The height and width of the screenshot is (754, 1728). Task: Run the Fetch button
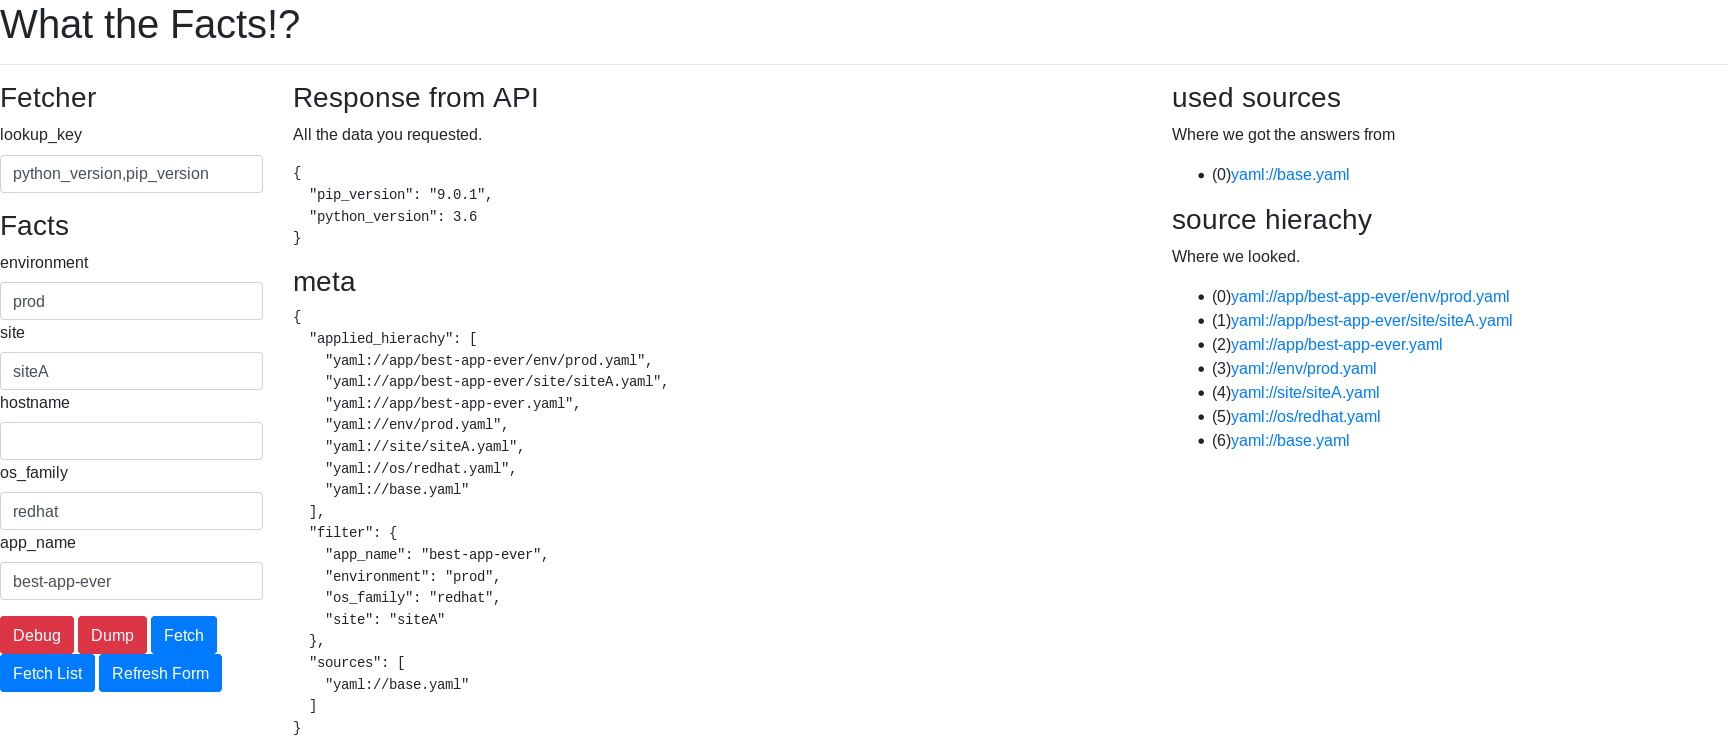(x=184, y=635)
